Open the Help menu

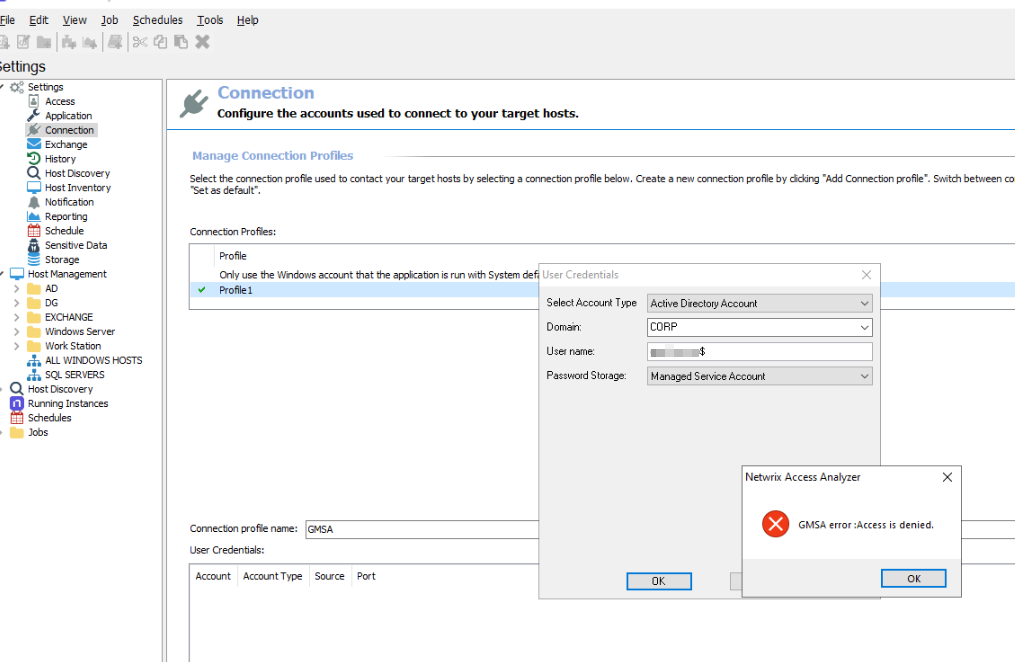(247, 20)
